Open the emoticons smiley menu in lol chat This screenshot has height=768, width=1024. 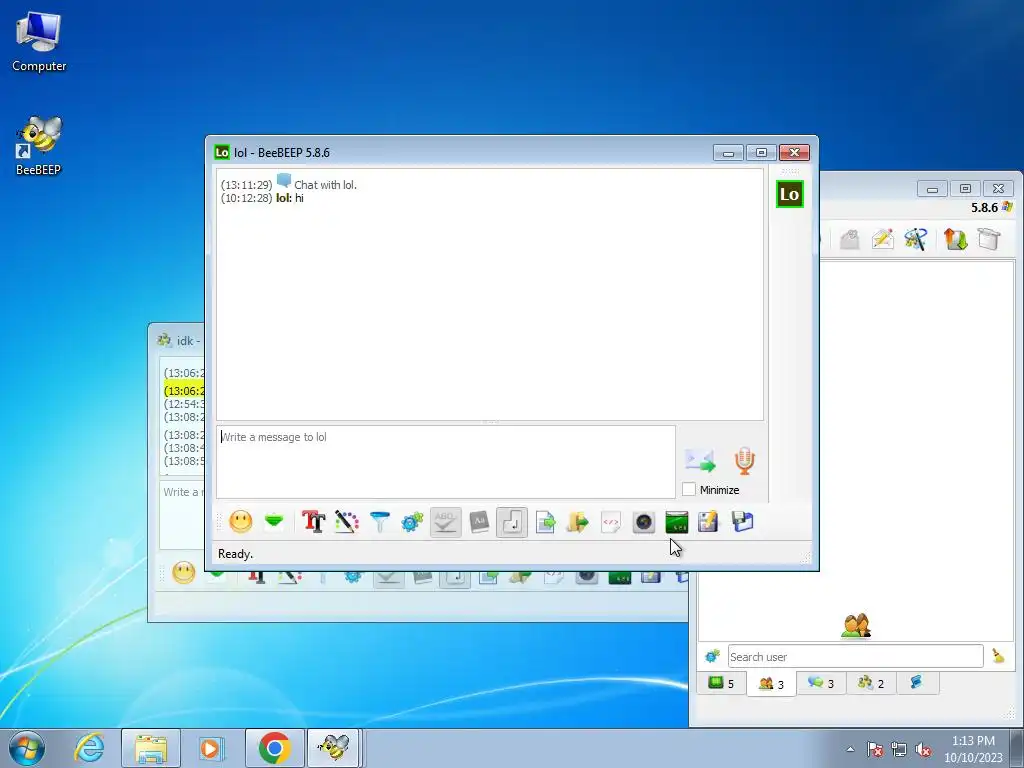(x=240, y=522)
